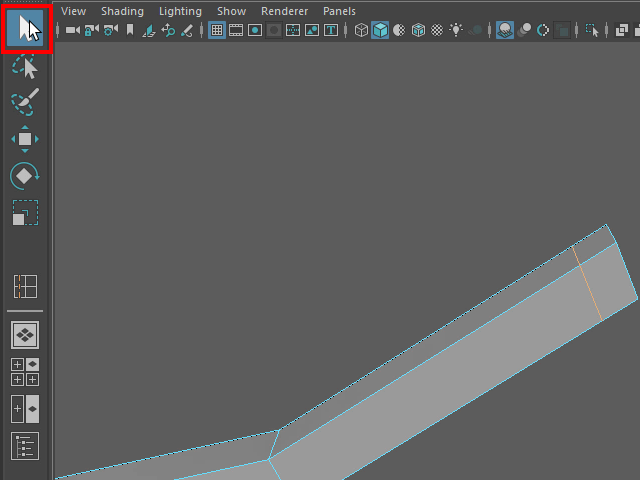Expand the Renderer menu

click(284, 11)
